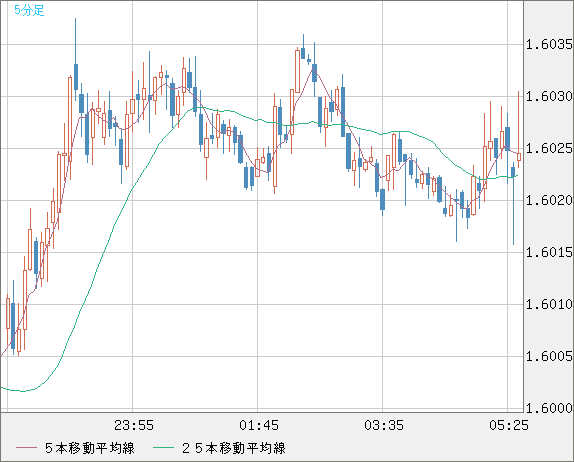Click the 1.6035 price axis label
Image resolution: width=574 pixels, height=462 pixels.
click(549, 45)
